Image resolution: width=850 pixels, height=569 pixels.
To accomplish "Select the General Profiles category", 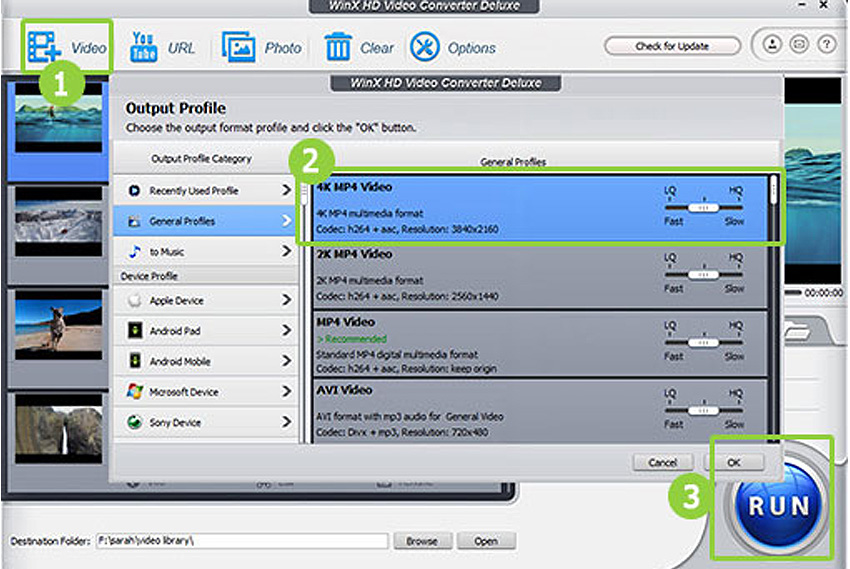I will coord(205,221).
